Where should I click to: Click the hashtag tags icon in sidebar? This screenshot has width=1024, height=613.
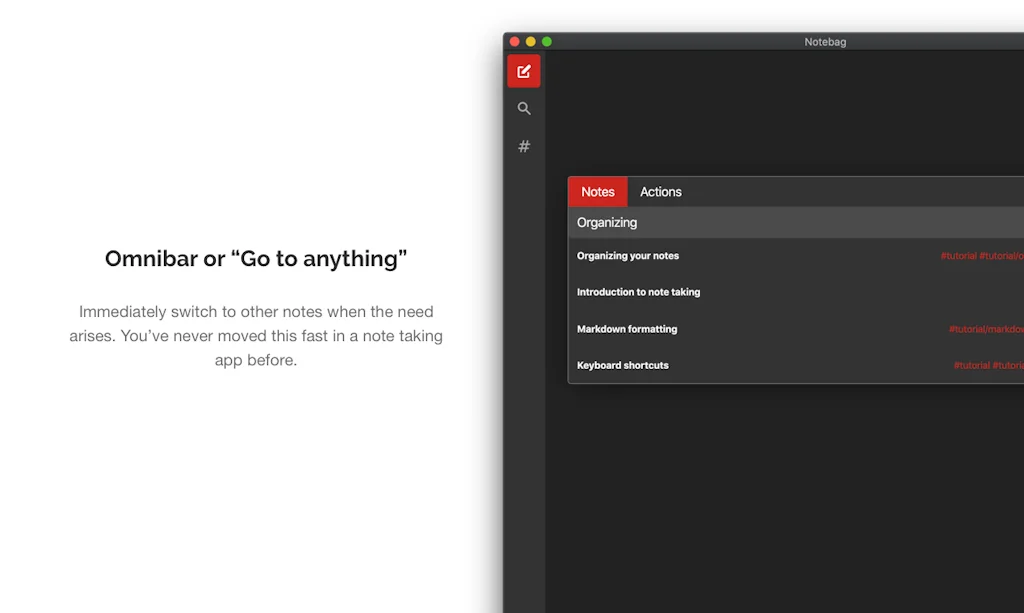524,146
